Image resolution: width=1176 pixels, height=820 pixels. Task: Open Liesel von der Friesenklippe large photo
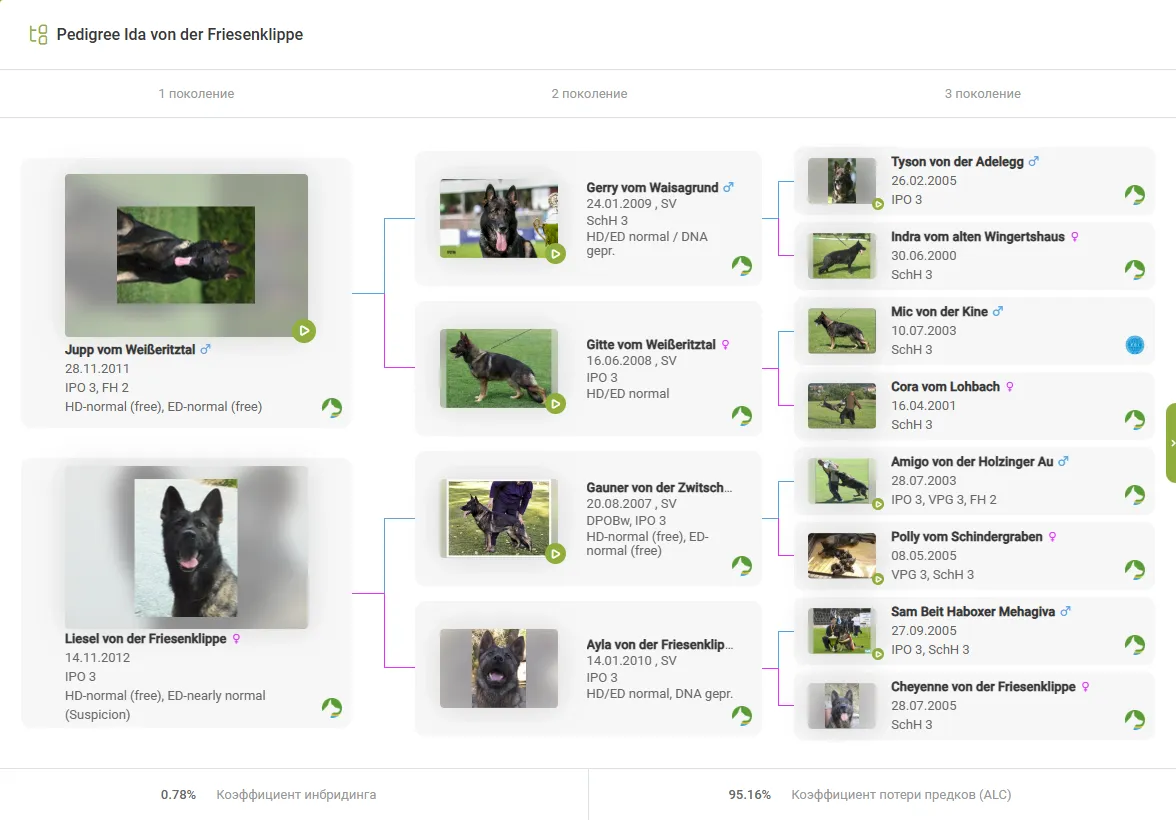[x=186, y=547]
